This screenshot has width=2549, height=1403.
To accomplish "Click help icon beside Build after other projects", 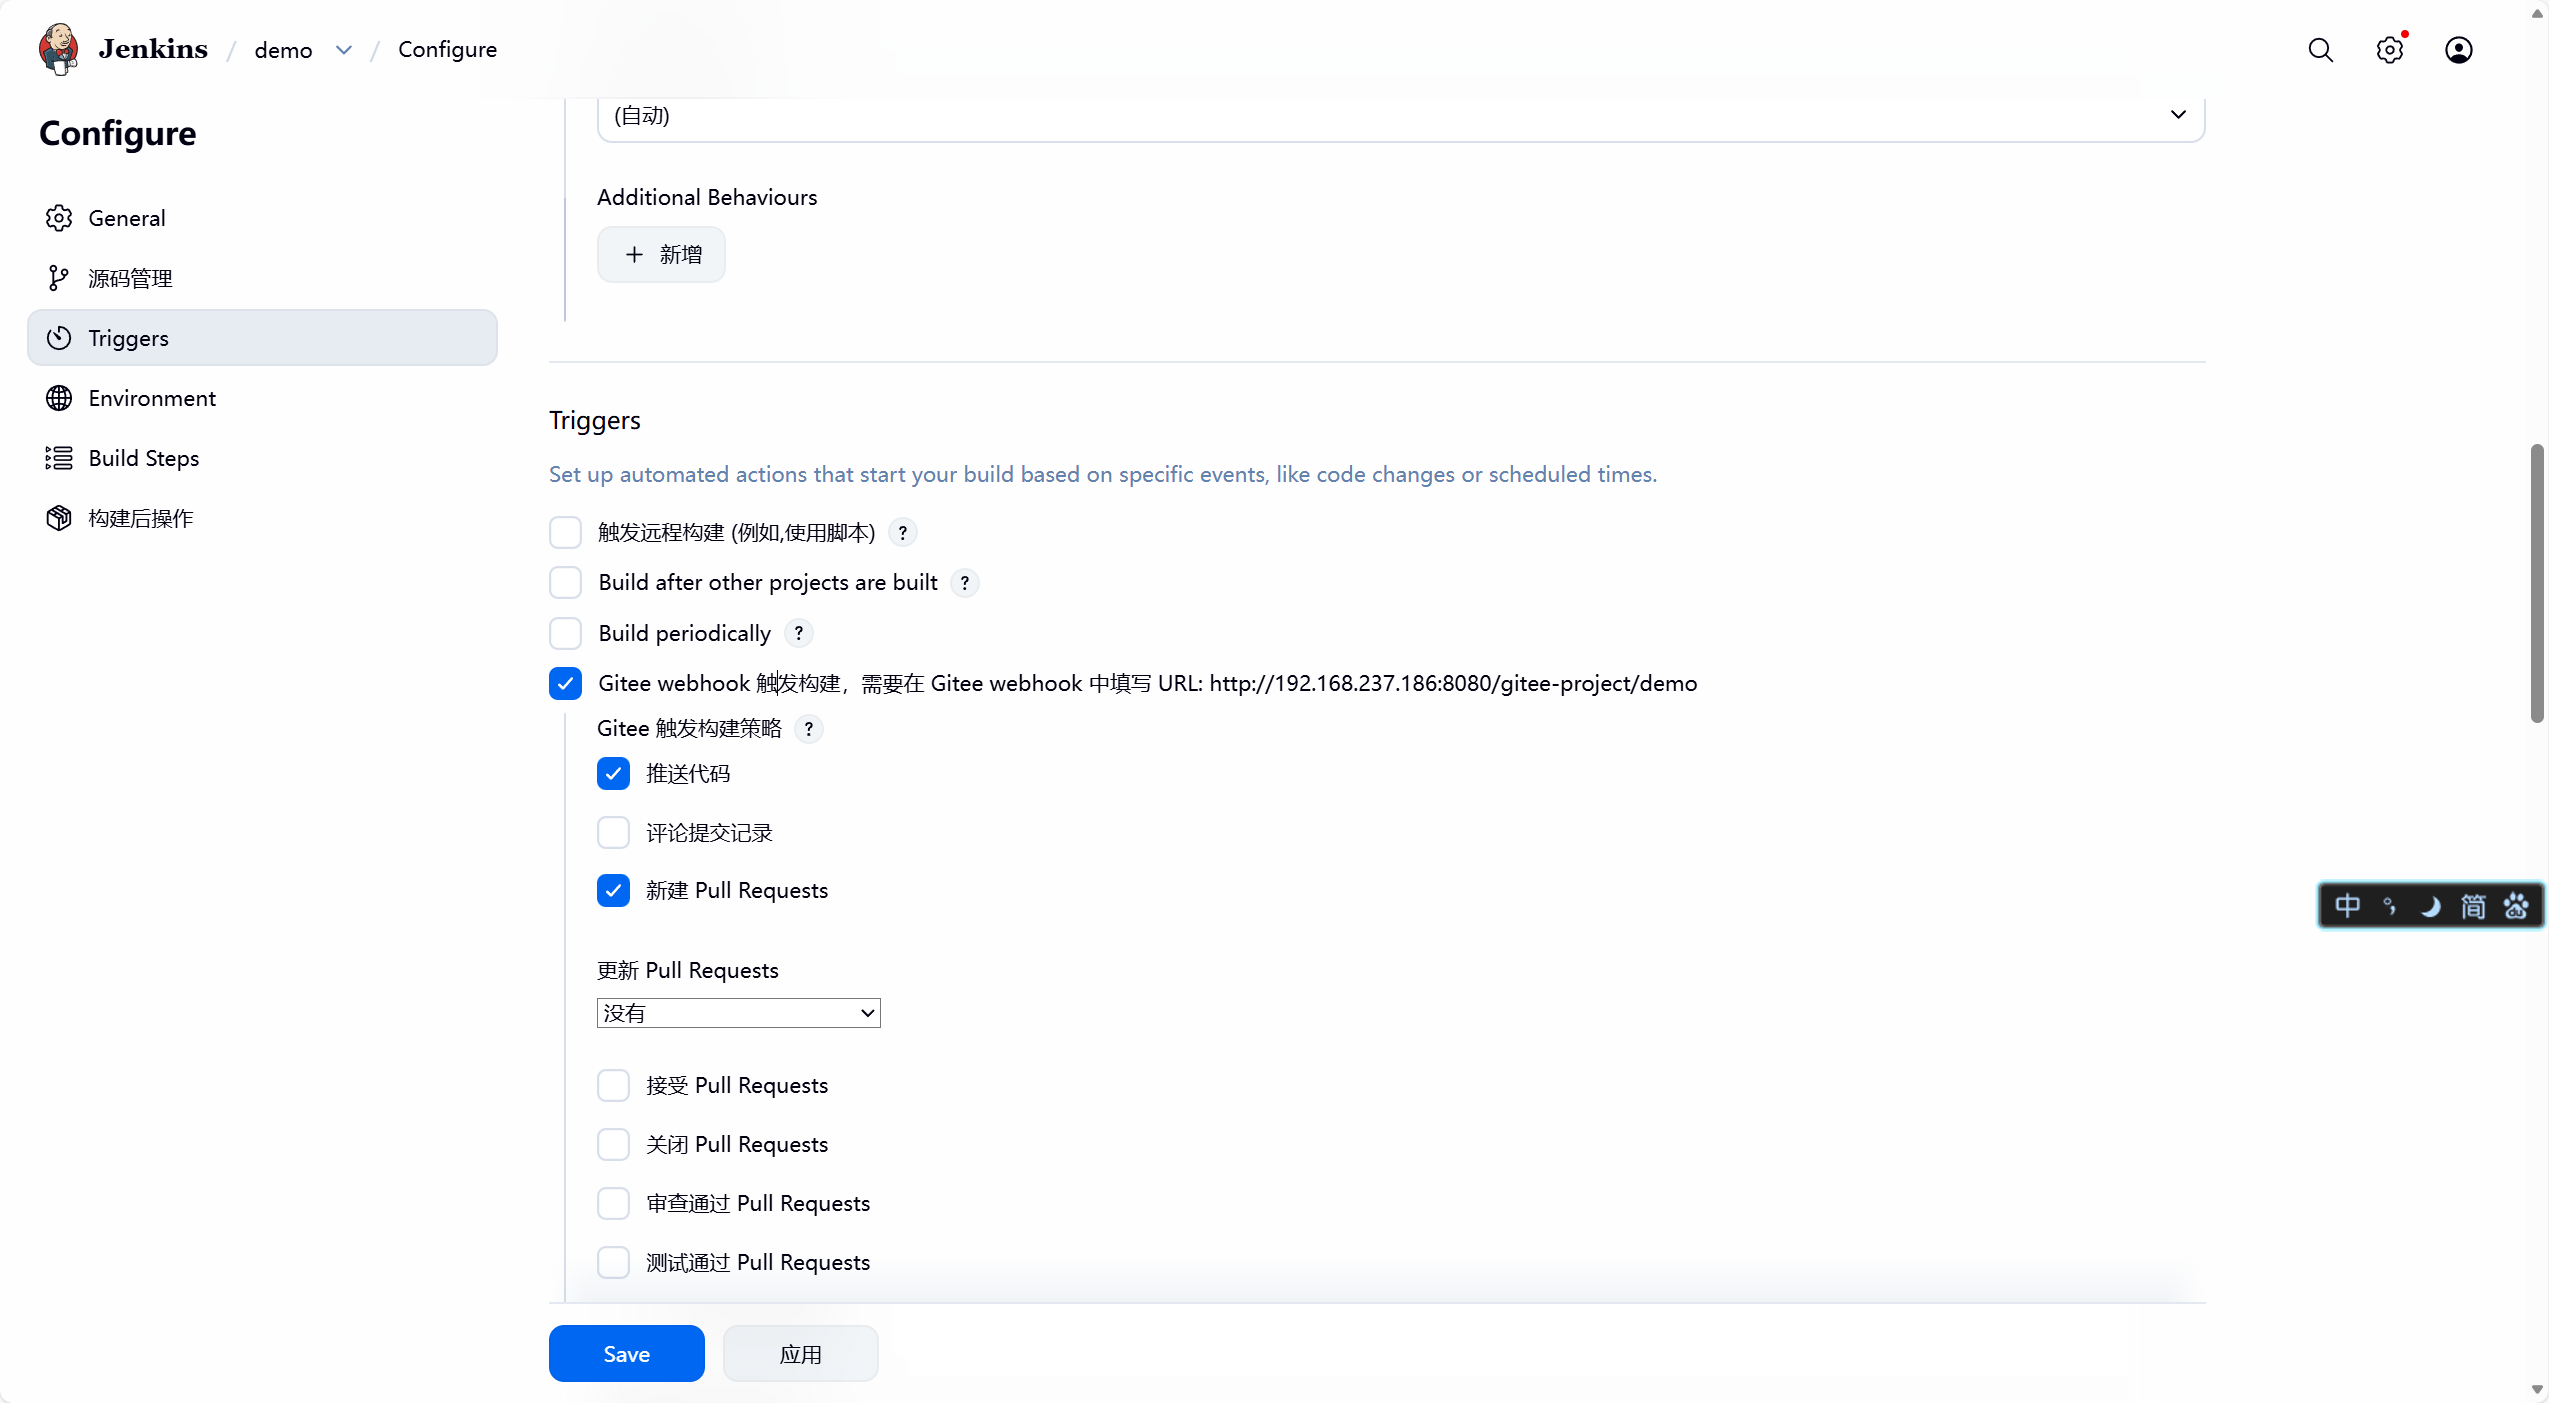I will click(964, 583).
